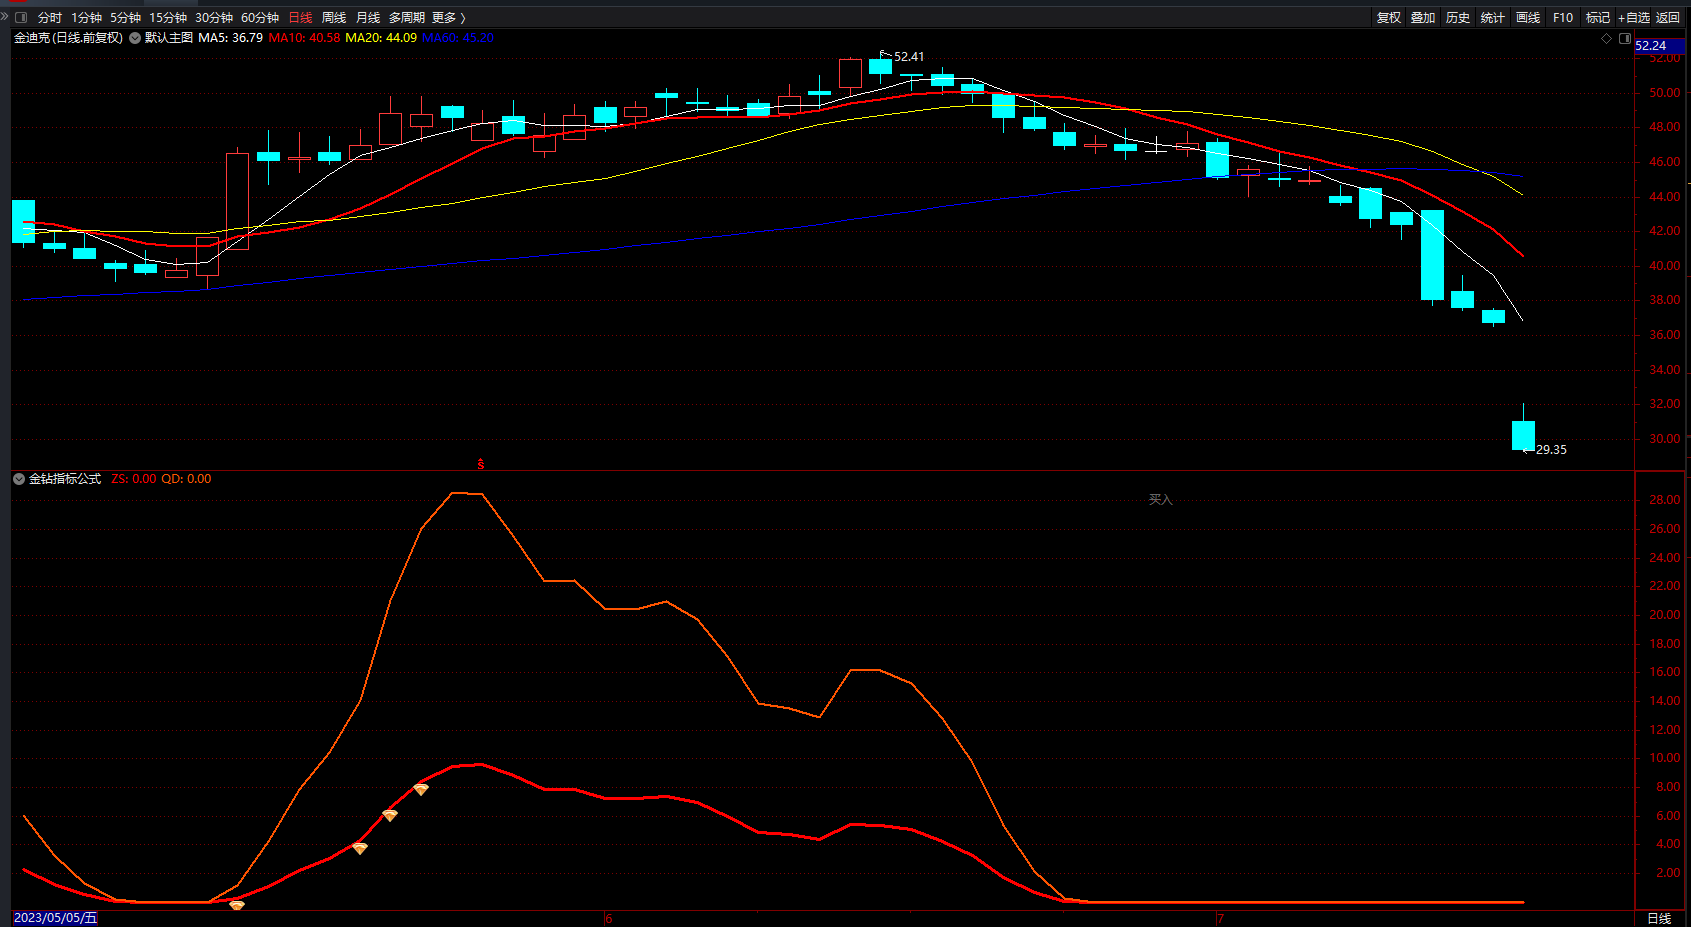Click the 返回 back button

1668,17
